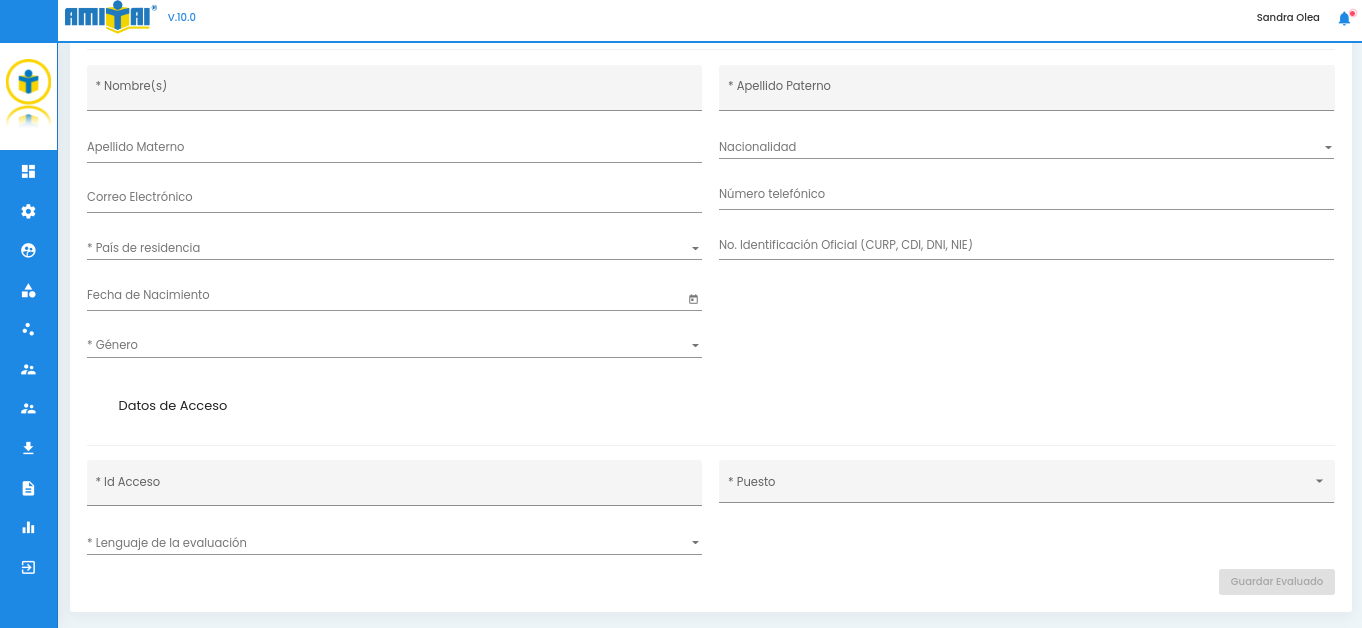
Task: Open settings via the gear icon
Action: coord(28,211)
